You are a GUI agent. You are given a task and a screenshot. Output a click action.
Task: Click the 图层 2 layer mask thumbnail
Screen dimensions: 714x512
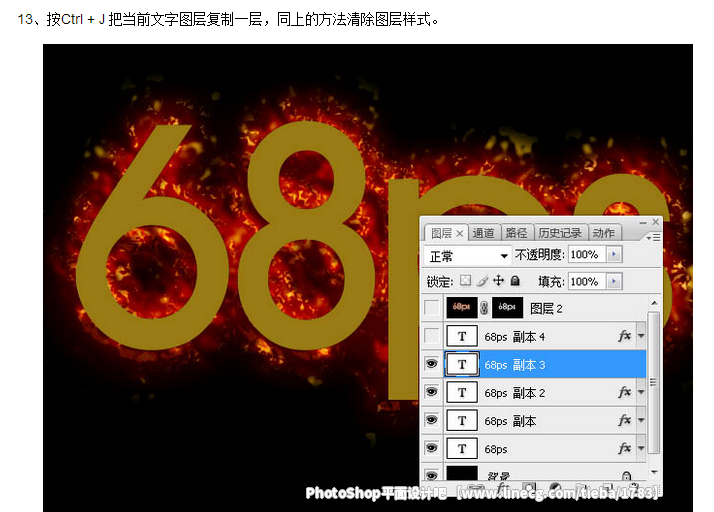[x=507, y=308]
